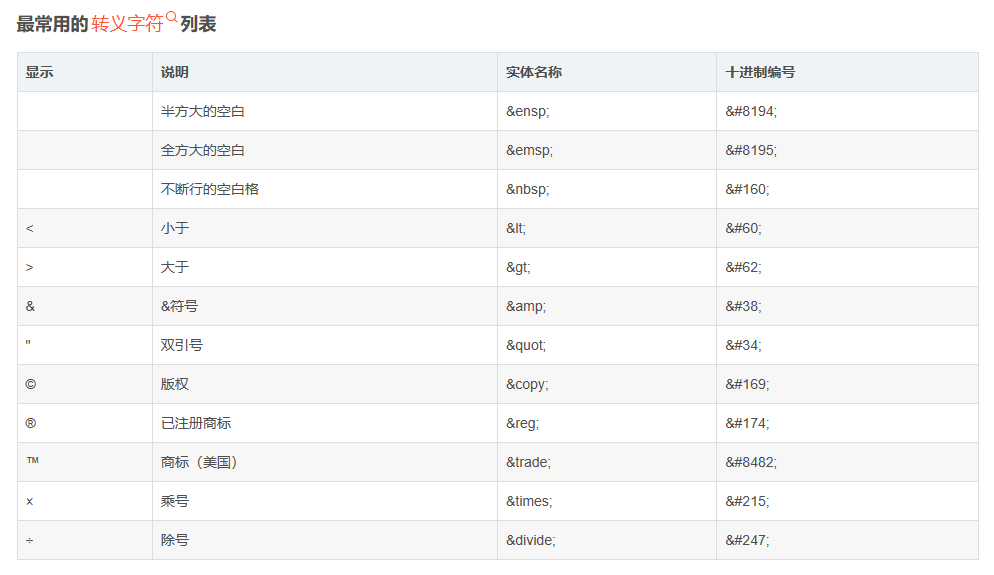This screenshot has width=994, height=575.
Task: Click the 十进制编号 column header
Action: [760, 72]
